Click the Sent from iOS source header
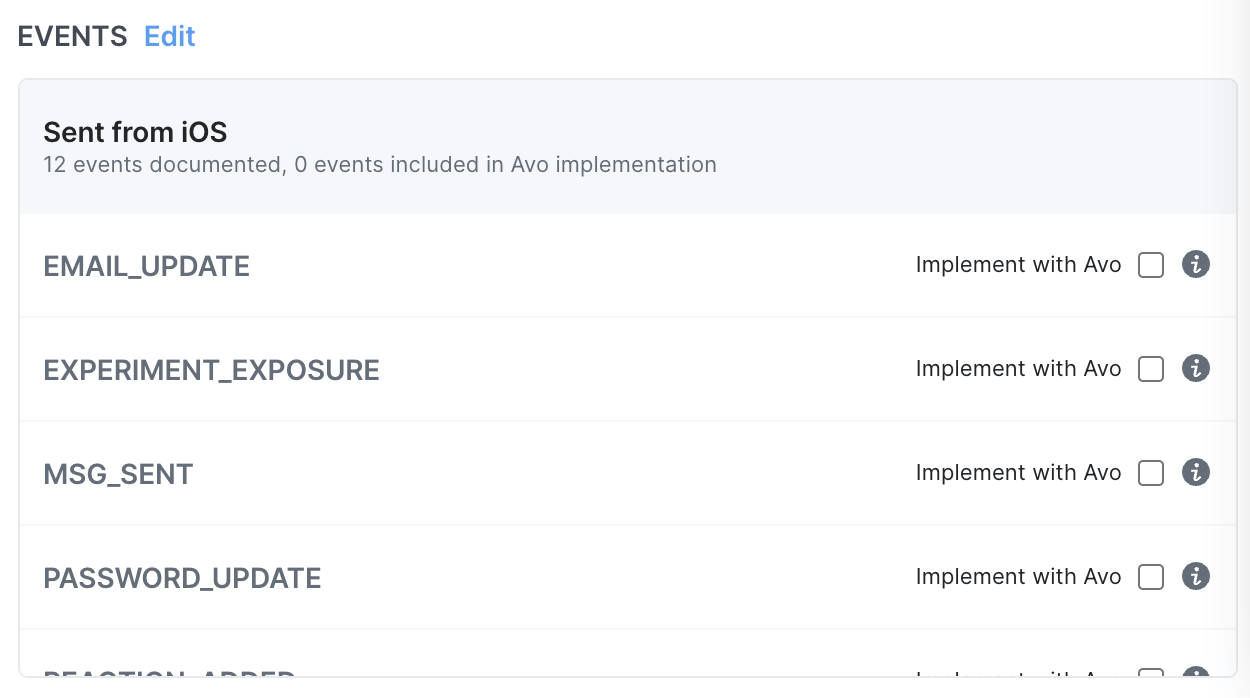The width and height of the screenshot is (1250, 698). click(x=135, y=132)
